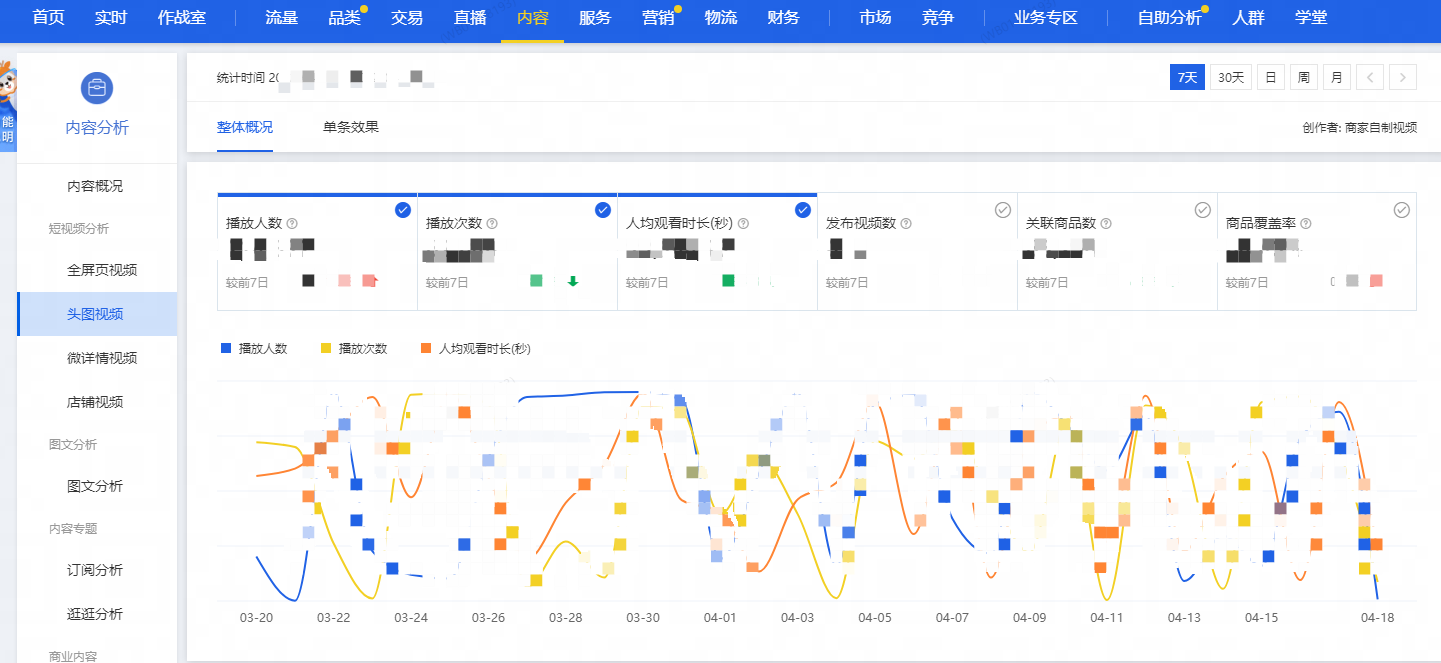1441x663 pixels.
Task: Switch to the 整体概况 tab
Action: [x=245, y=127]
